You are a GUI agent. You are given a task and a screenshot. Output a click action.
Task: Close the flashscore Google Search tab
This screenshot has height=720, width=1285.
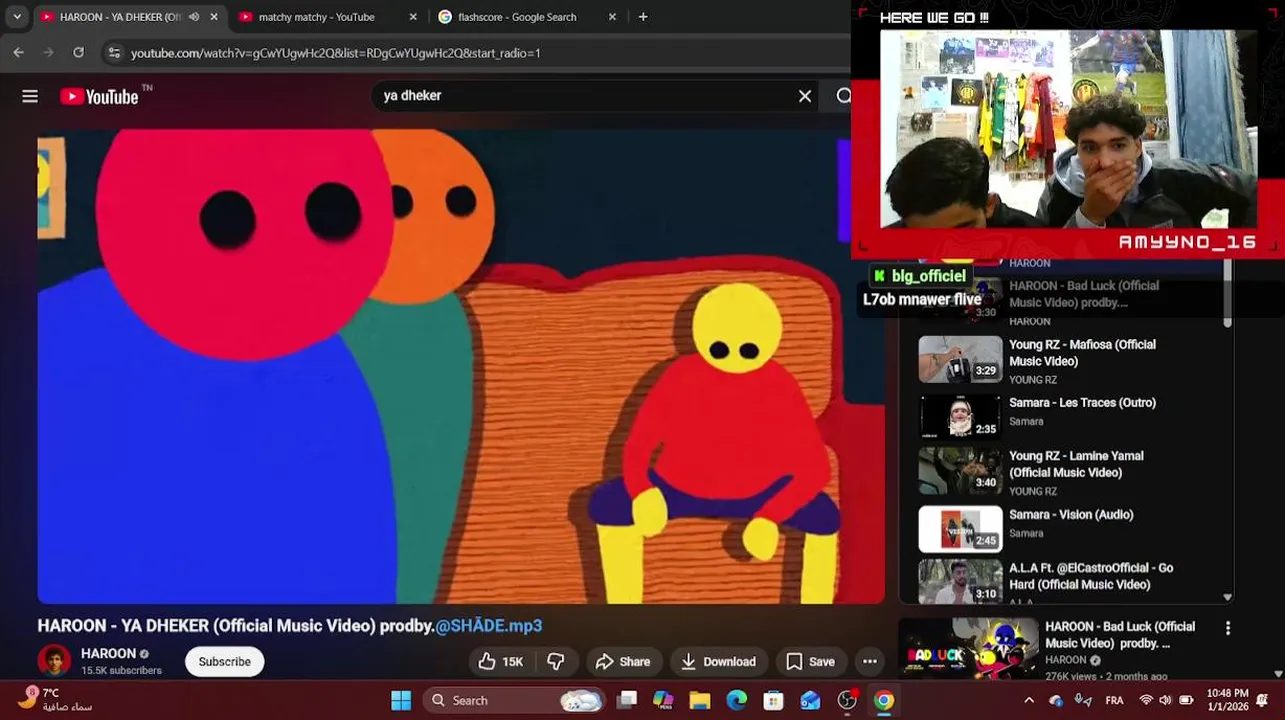[x=612, y=17]
